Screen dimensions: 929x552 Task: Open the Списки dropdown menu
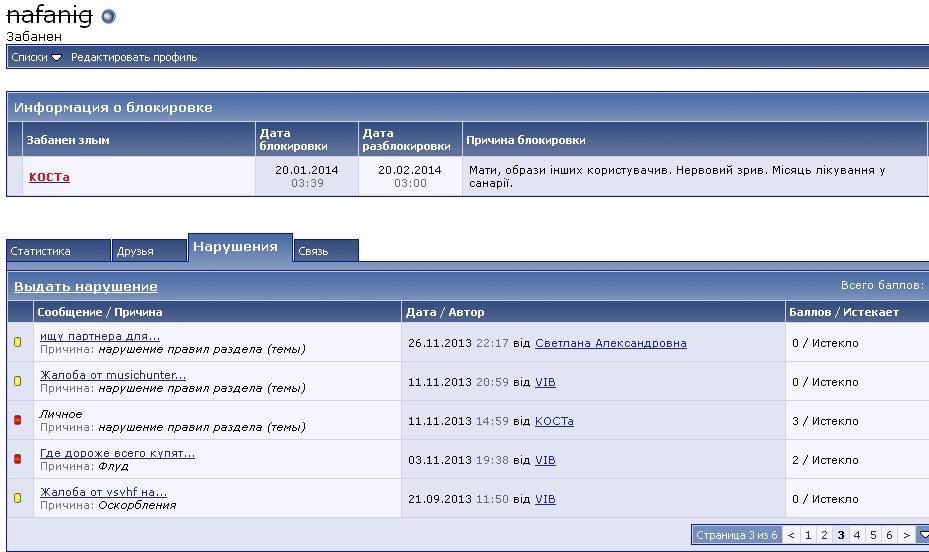tap(36, 57)
